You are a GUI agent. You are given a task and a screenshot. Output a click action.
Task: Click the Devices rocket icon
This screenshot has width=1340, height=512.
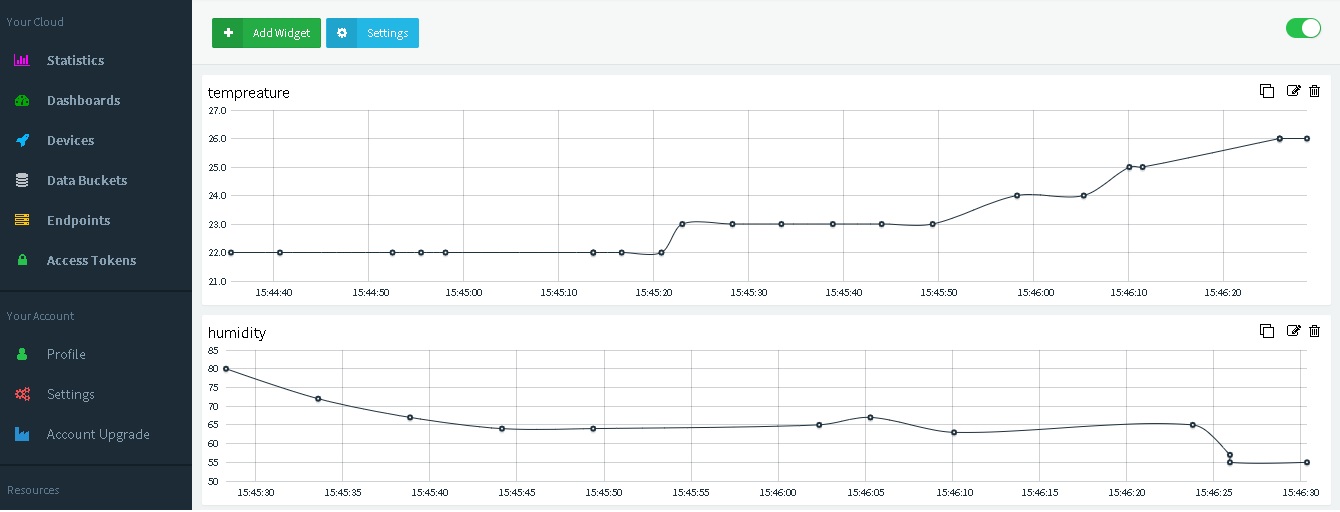click(22, 140)
